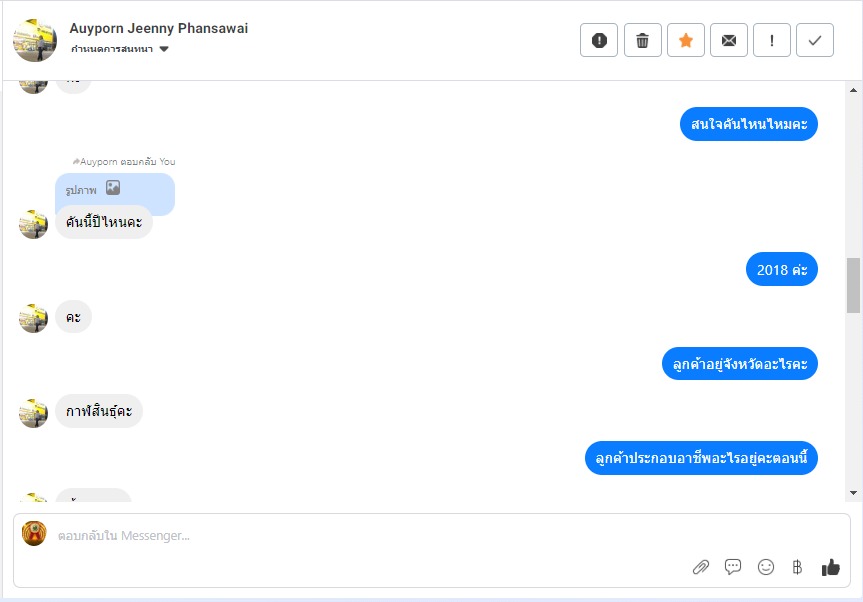Send a thumbs-up like
The width and height of the screenshot is (863, 602).
[x=831, y=567]
